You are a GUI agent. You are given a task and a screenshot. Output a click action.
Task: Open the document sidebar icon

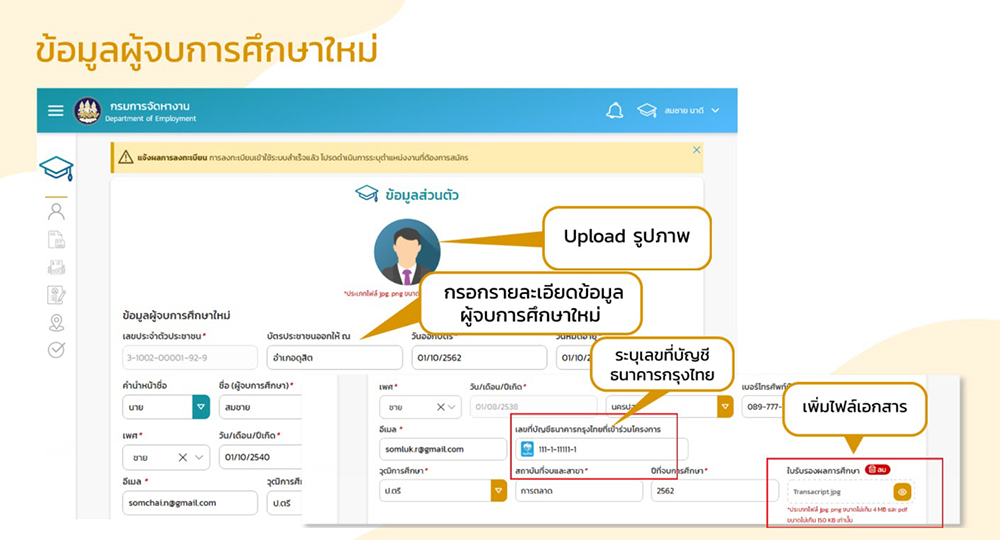click(x=56, y=240)
